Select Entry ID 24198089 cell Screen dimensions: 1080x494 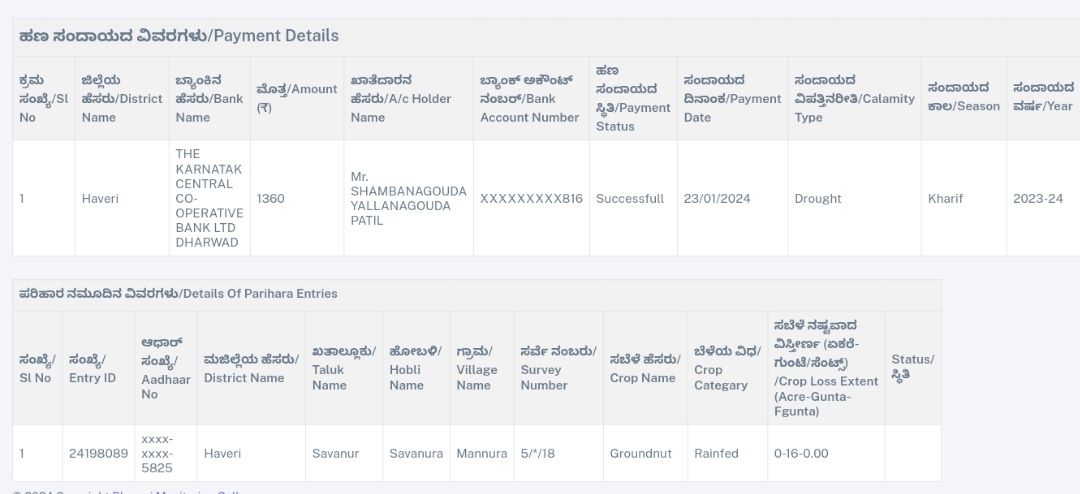(x=98, y=453)
